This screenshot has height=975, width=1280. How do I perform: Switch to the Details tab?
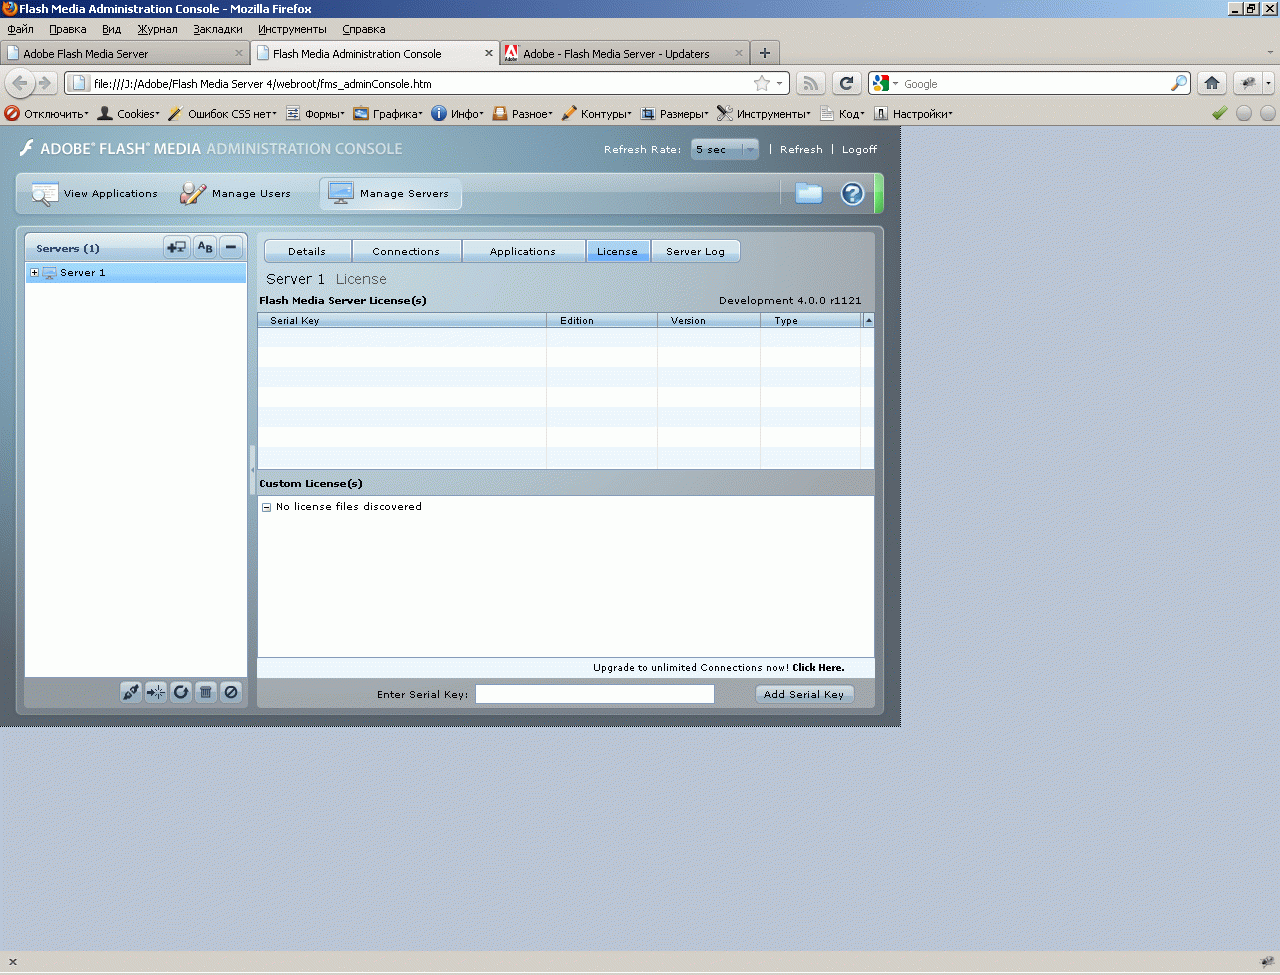(x=307, y=251)
